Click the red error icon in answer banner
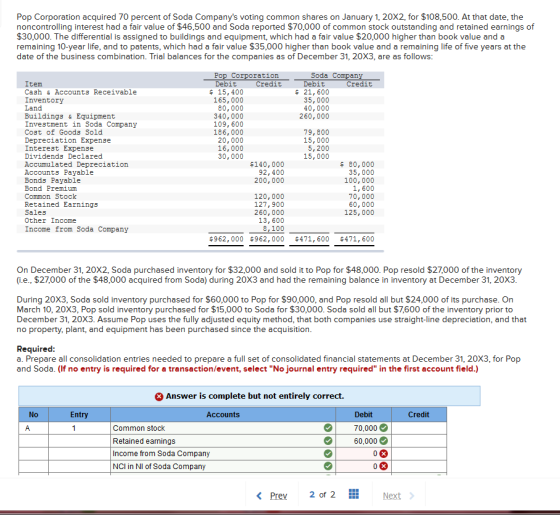This screenshot has height=516, width=560. point(159,396)
